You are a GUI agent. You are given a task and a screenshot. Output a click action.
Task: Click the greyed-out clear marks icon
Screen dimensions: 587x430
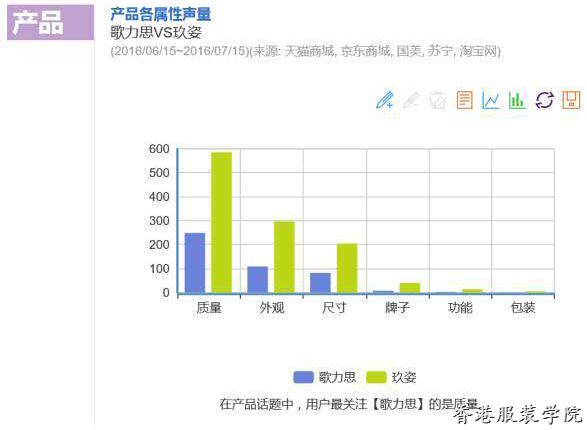pos(438,100)
